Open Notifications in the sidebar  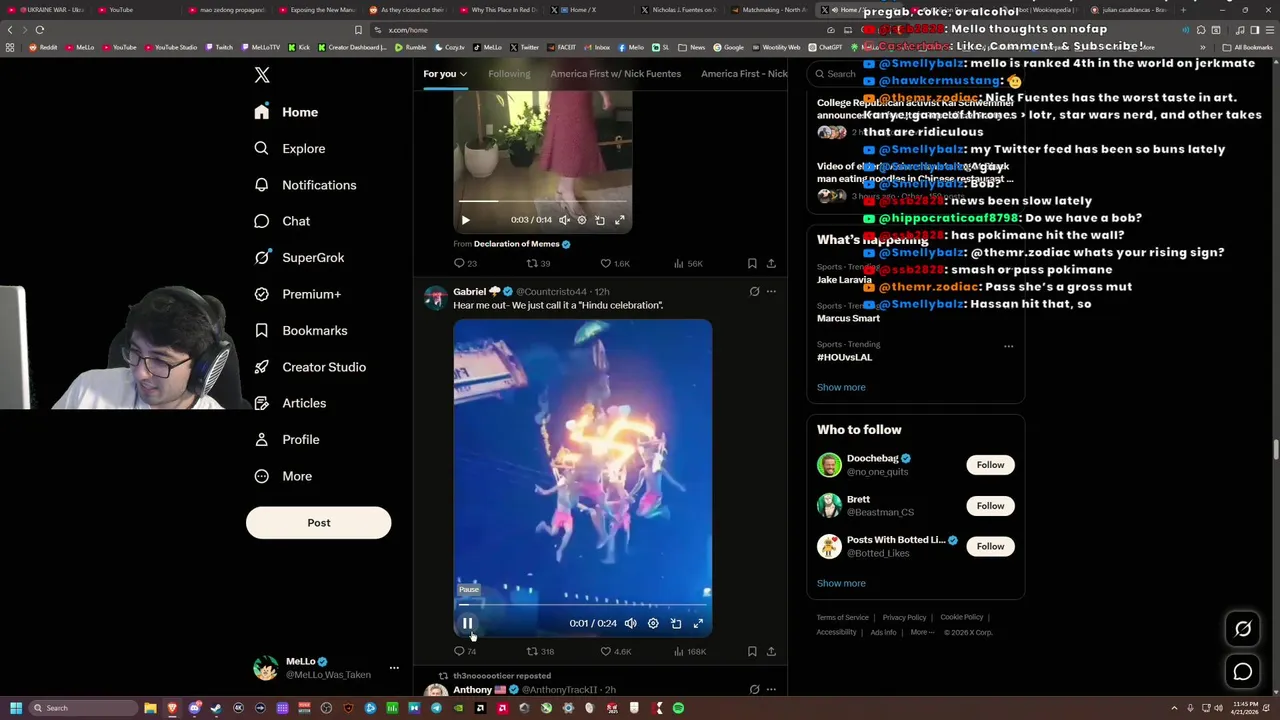pyautogui.click(x=305, y=185)
